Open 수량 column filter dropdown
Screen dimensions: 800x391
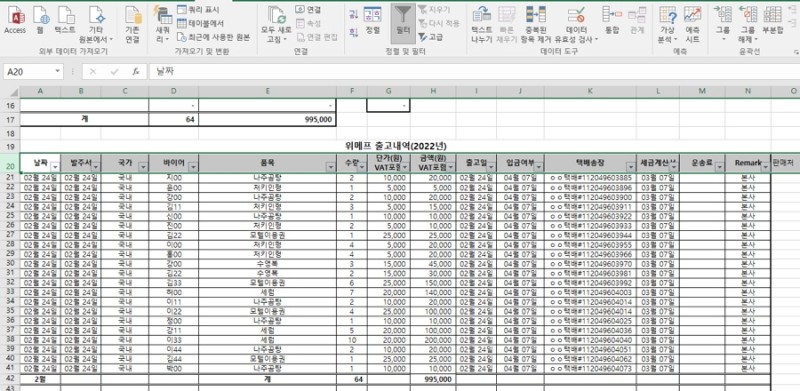[361, 167]
